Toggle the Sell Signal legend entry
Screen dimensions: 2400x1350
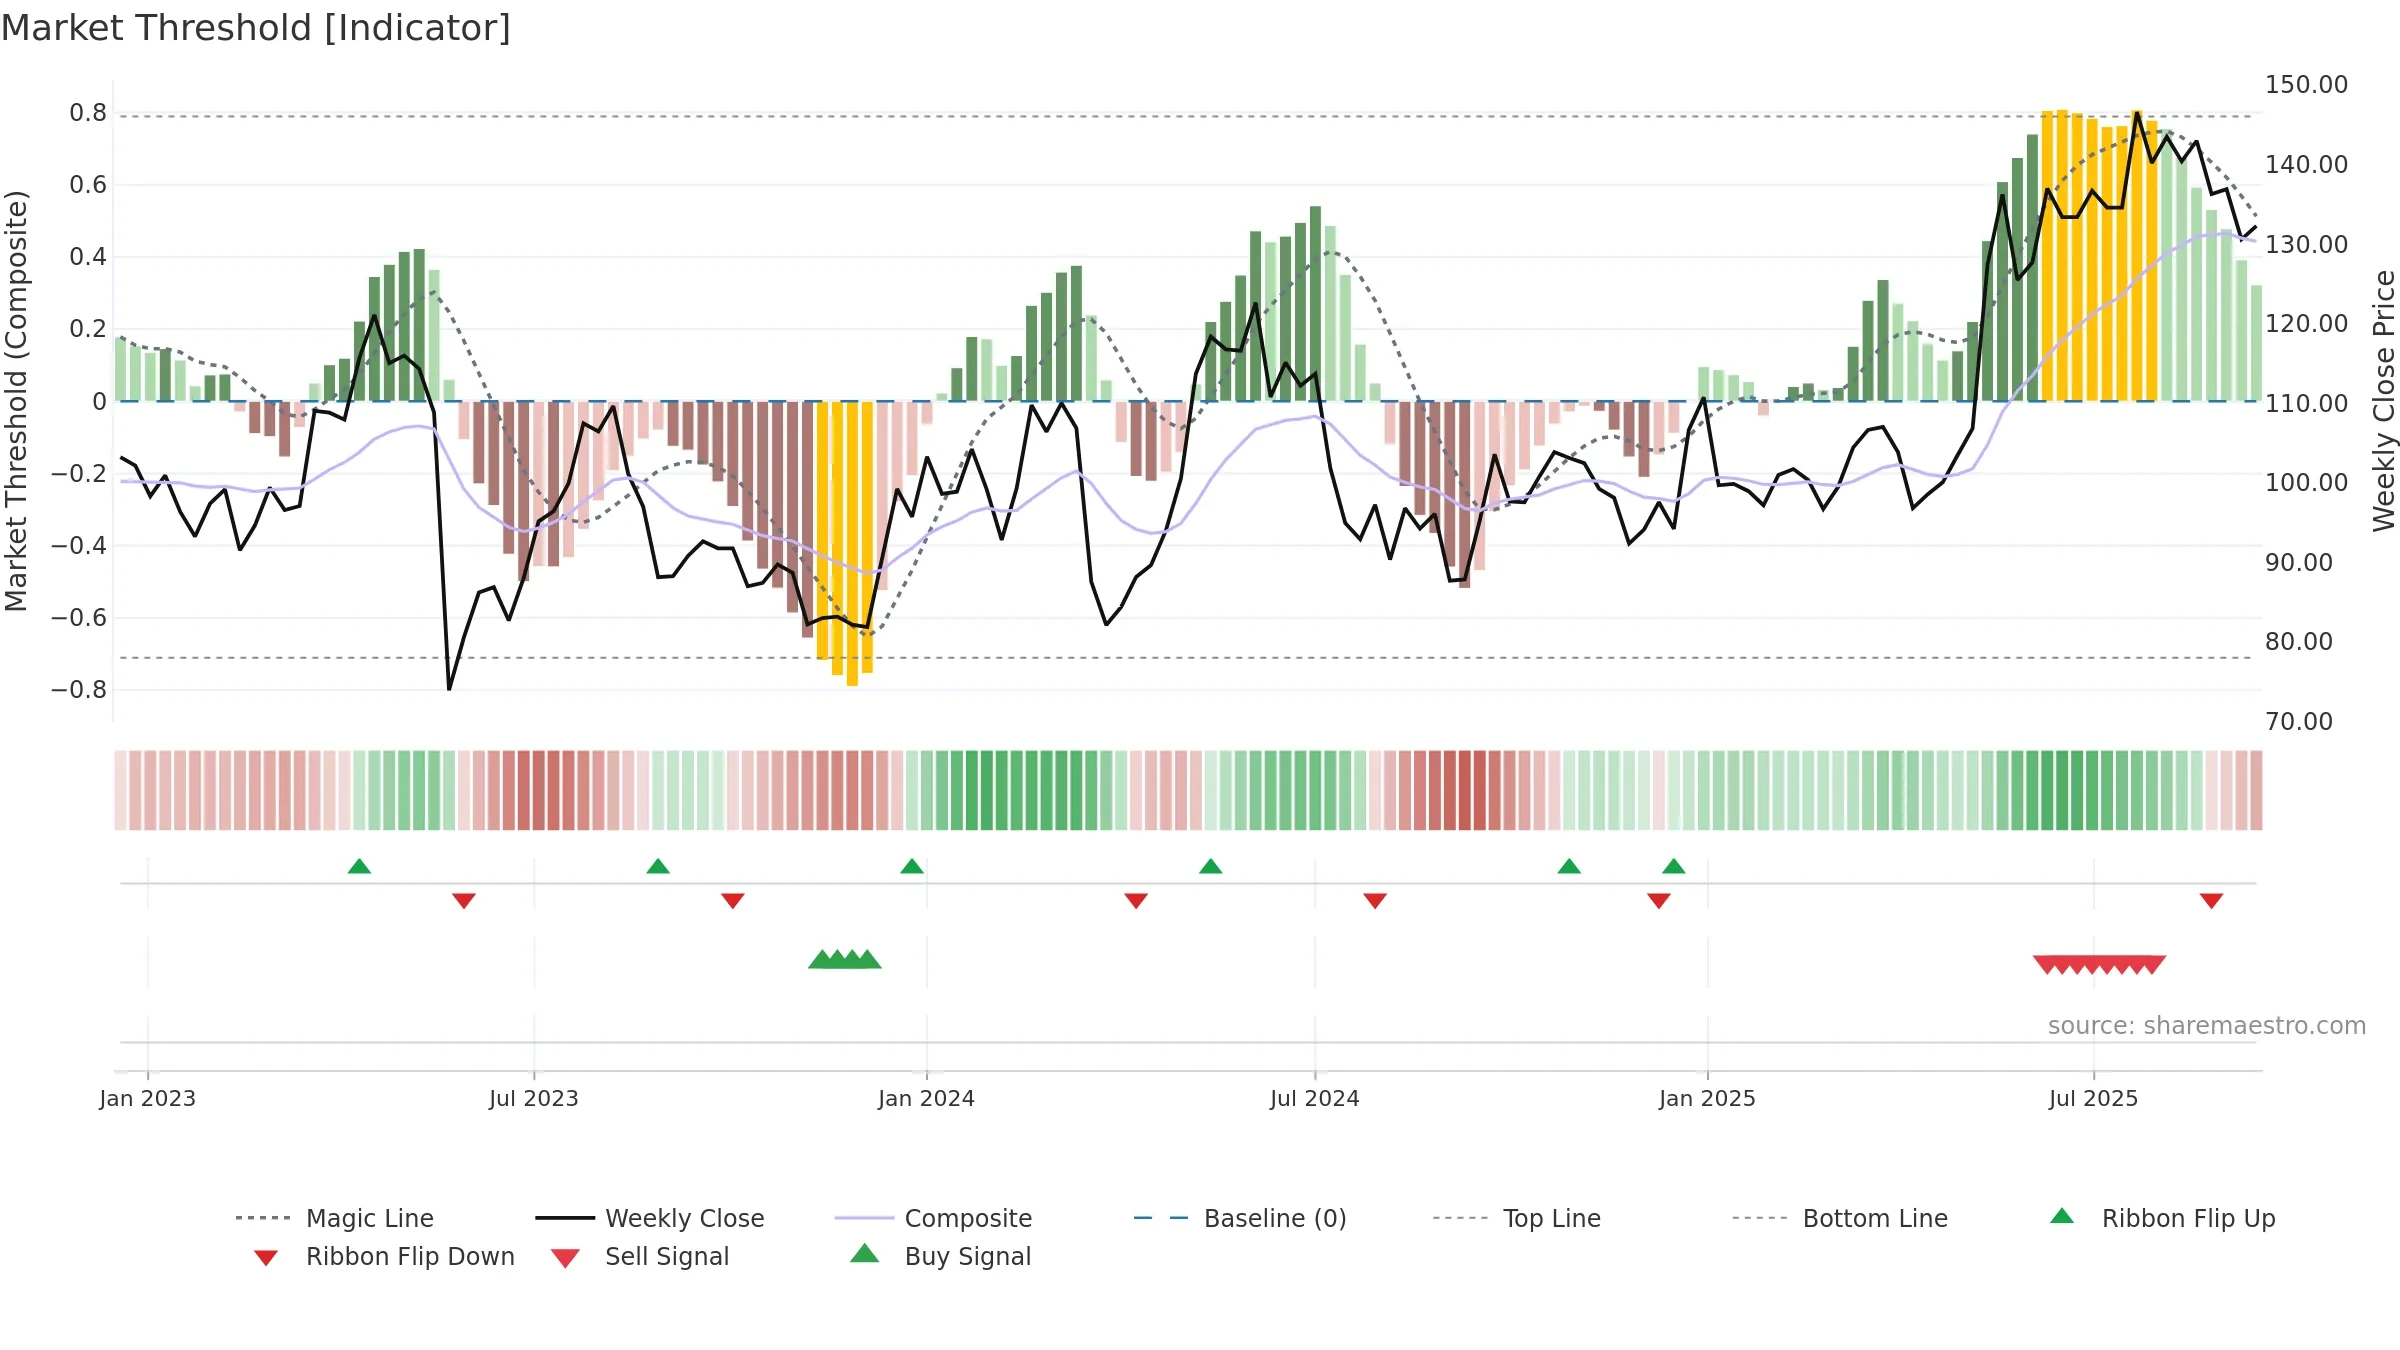(x=640, y=1256)
